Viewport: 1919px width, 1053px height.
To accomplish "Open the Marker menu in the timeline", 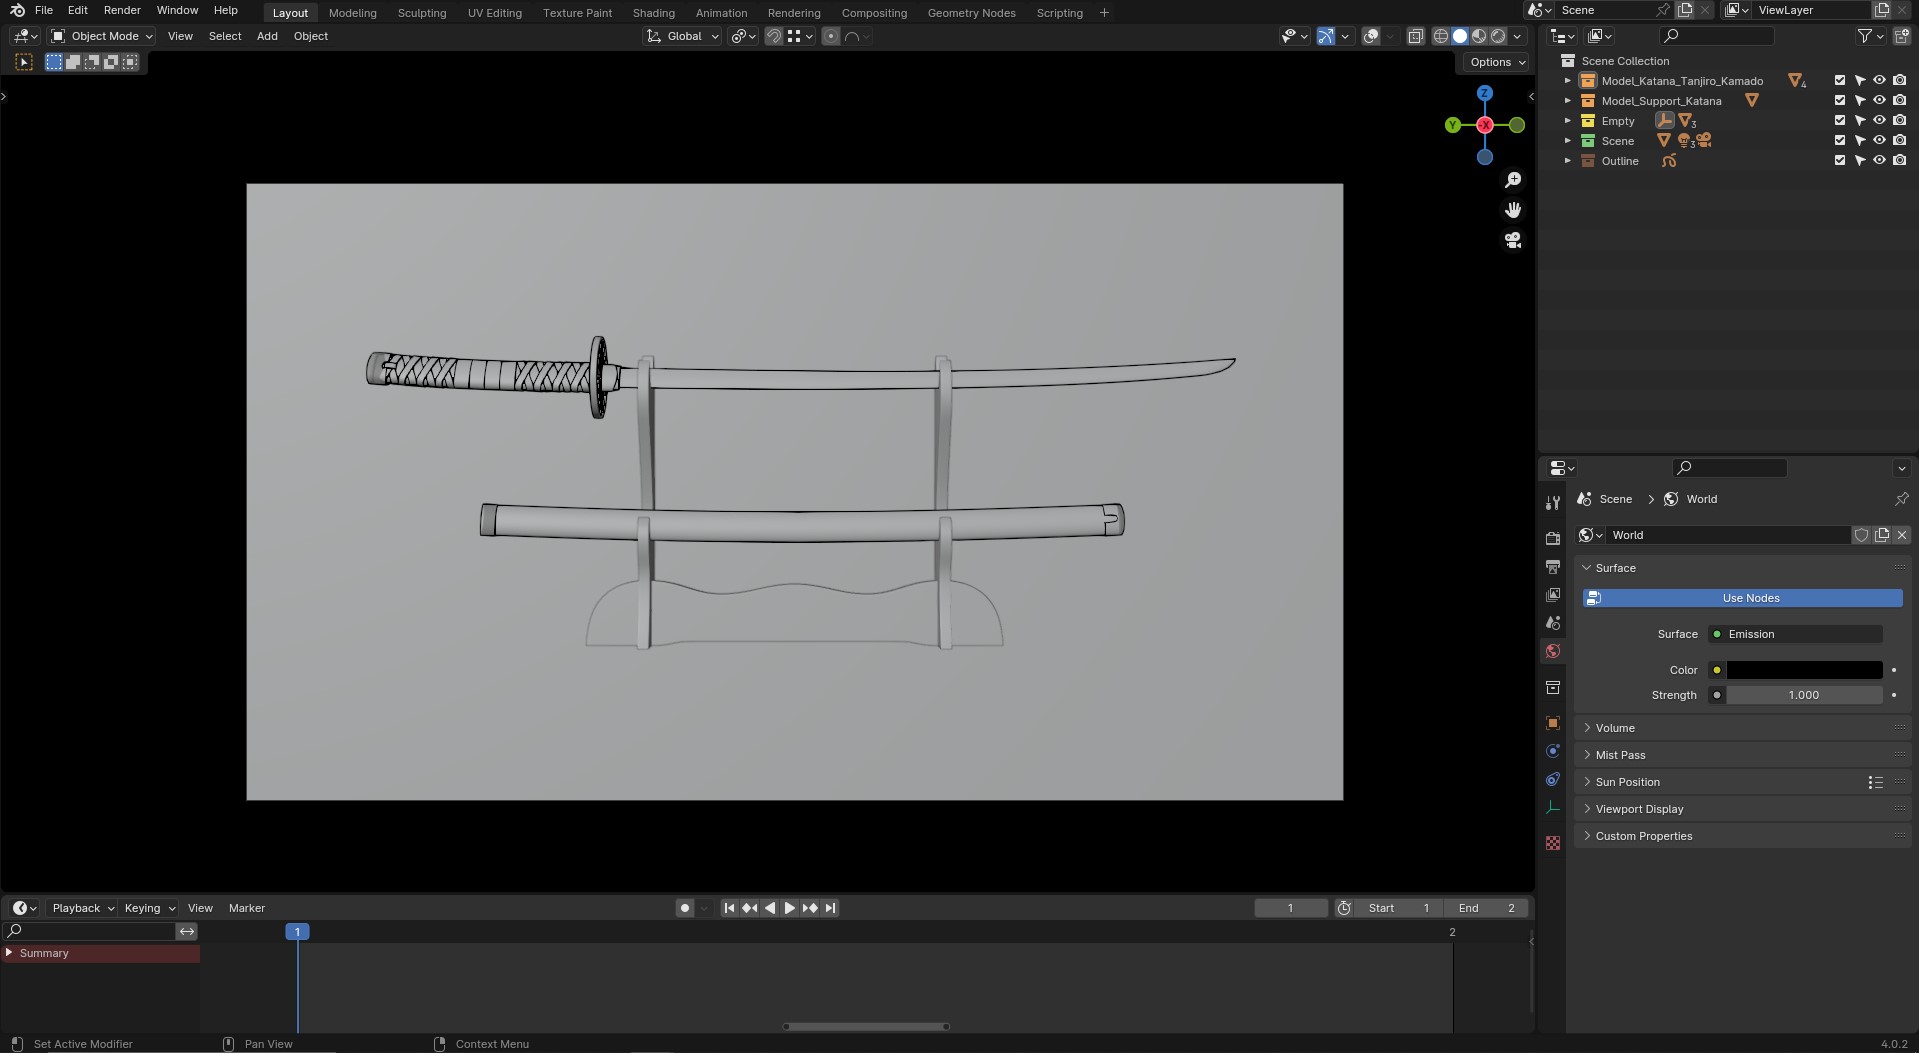I will click(x=247, y=908).
